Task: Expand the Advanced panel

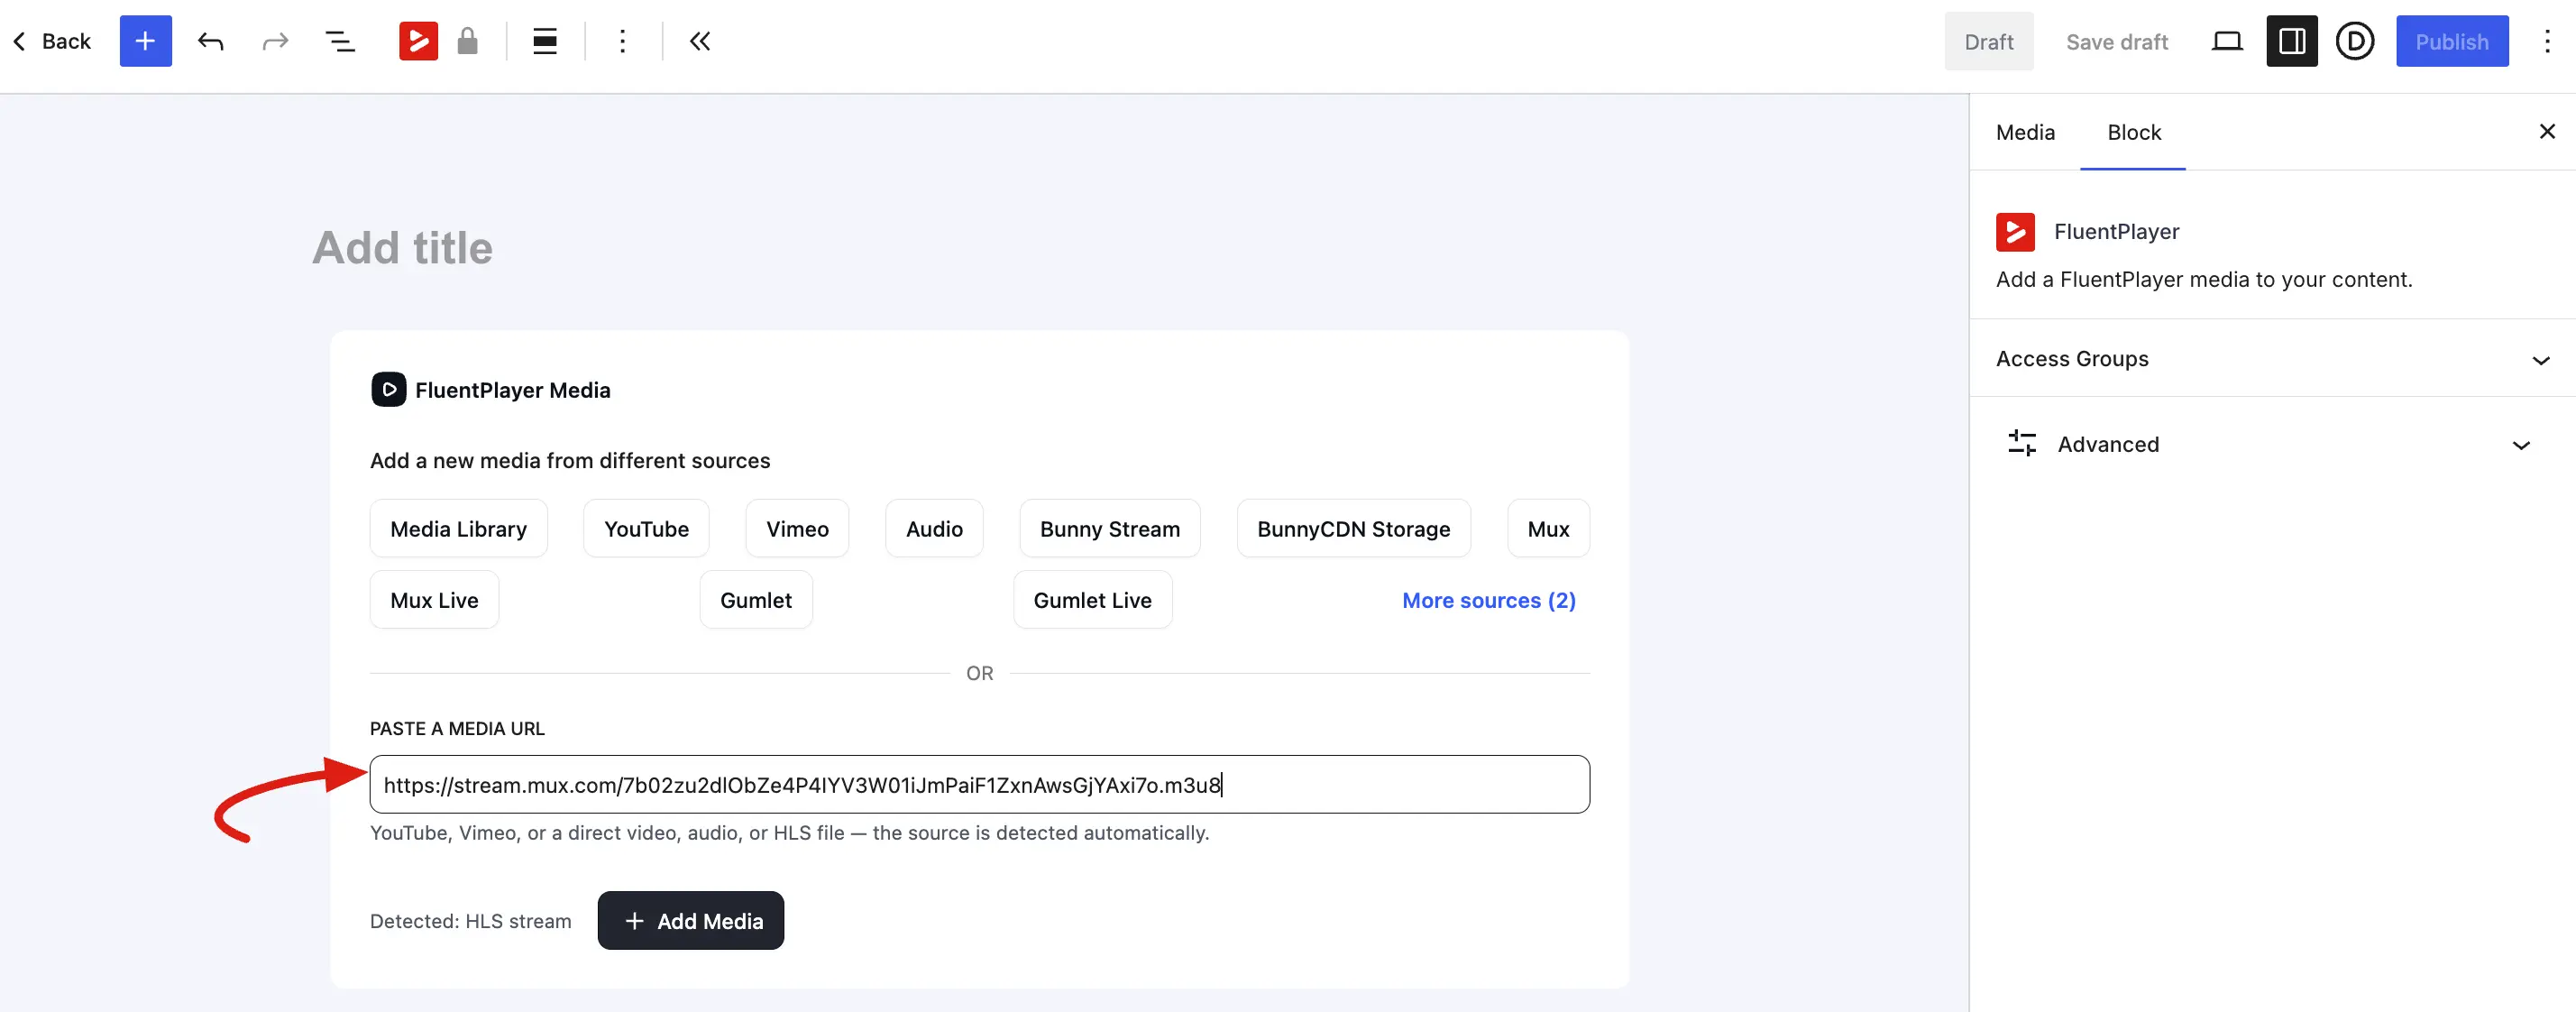Action: click(x=2272, y=444)
